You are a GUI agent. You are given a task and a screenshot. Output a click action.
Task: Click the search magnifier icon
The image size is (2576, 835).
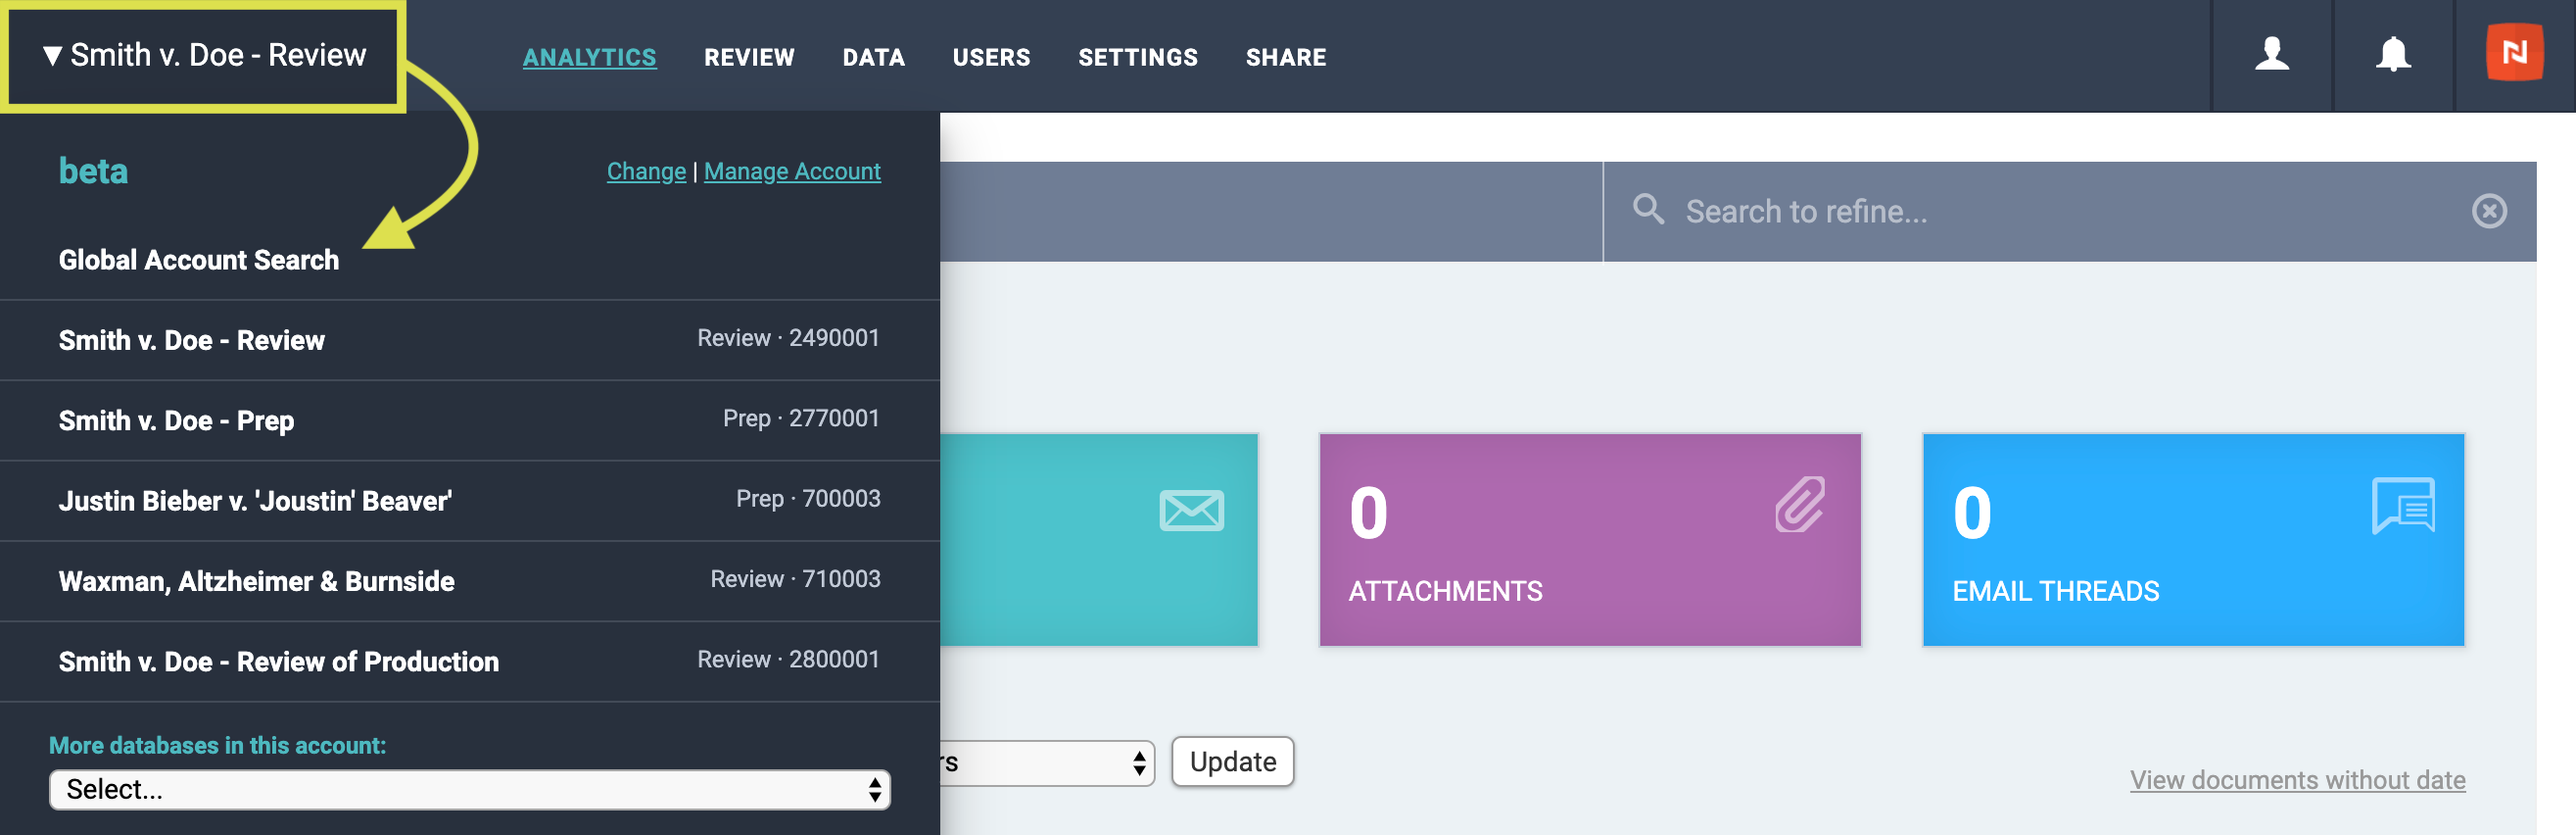tap(1648, 210)
